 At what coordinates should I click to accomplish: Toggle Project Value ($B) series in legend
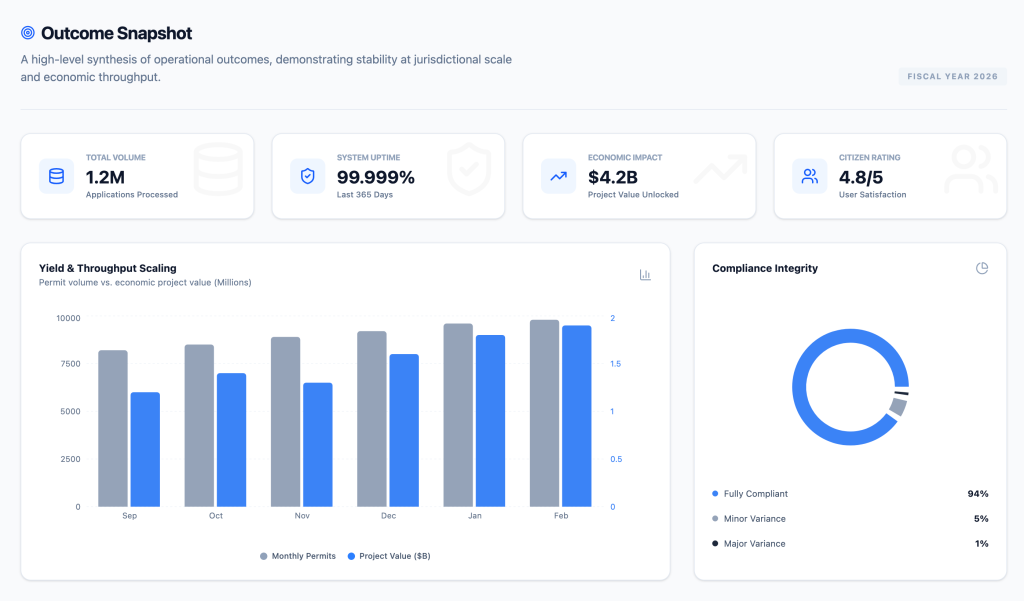point(388,556)
